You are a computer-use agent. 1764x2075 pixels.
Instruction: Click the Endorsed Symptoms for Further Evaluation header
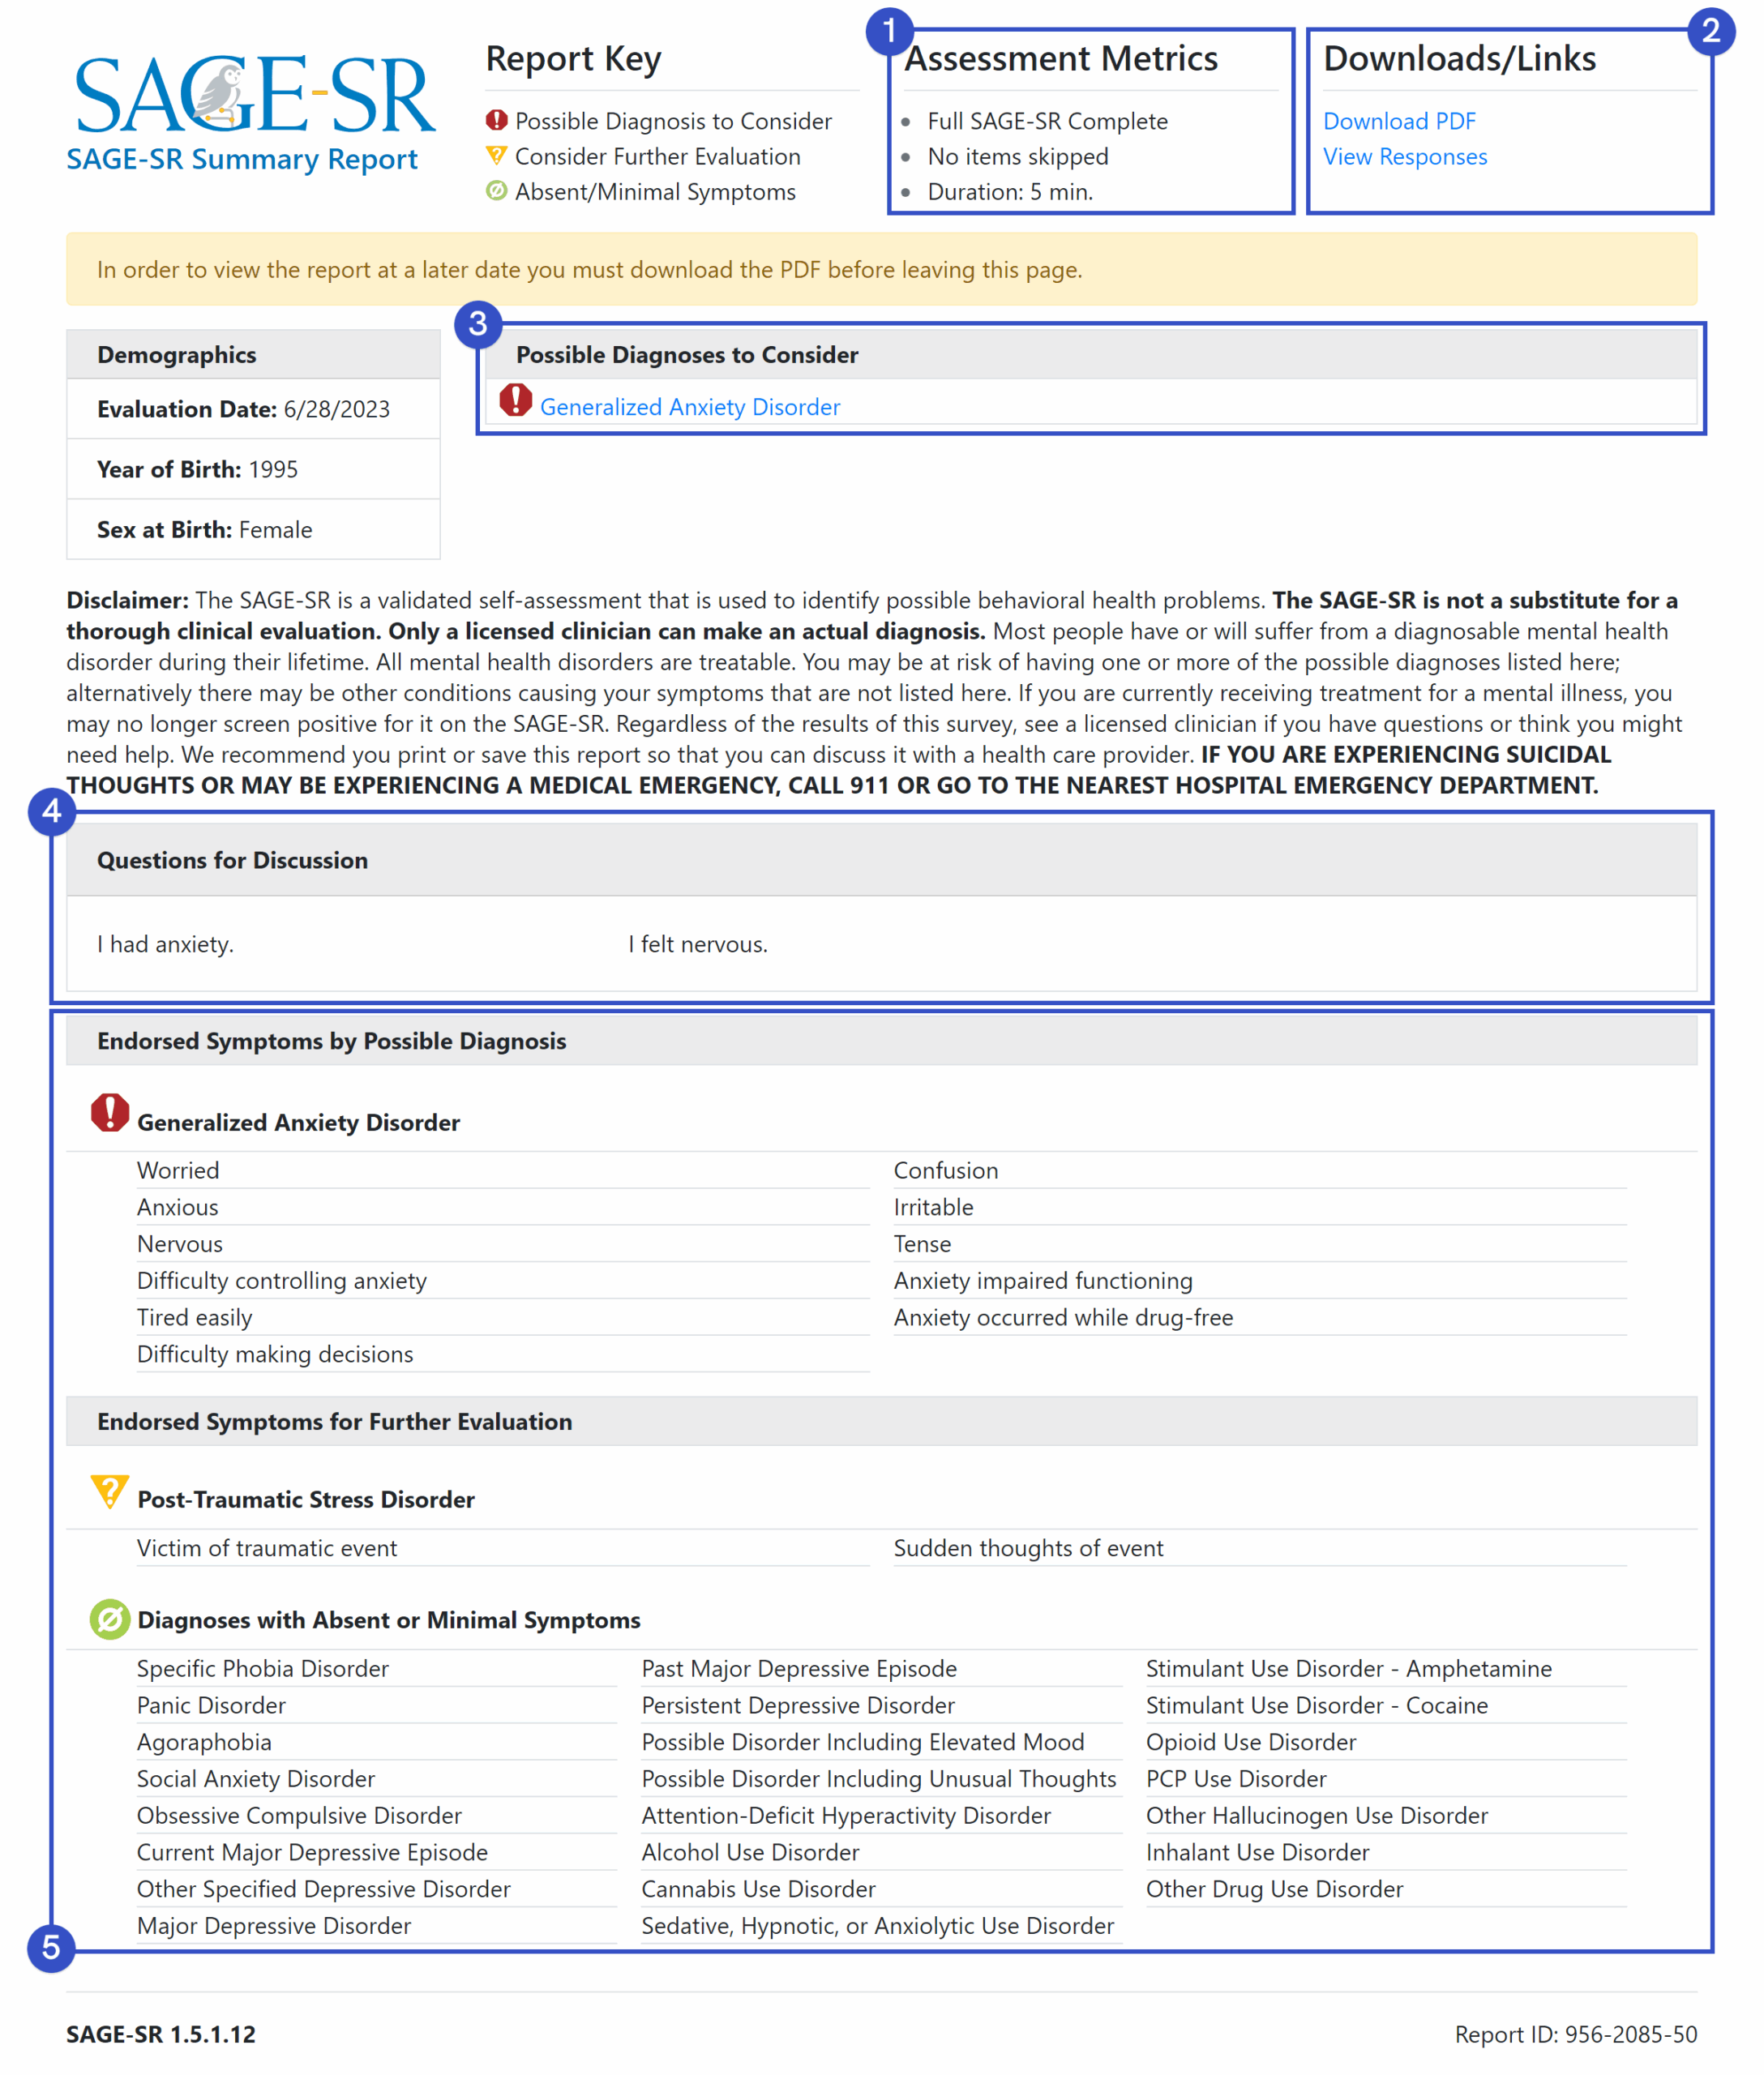pos(334,1421)
